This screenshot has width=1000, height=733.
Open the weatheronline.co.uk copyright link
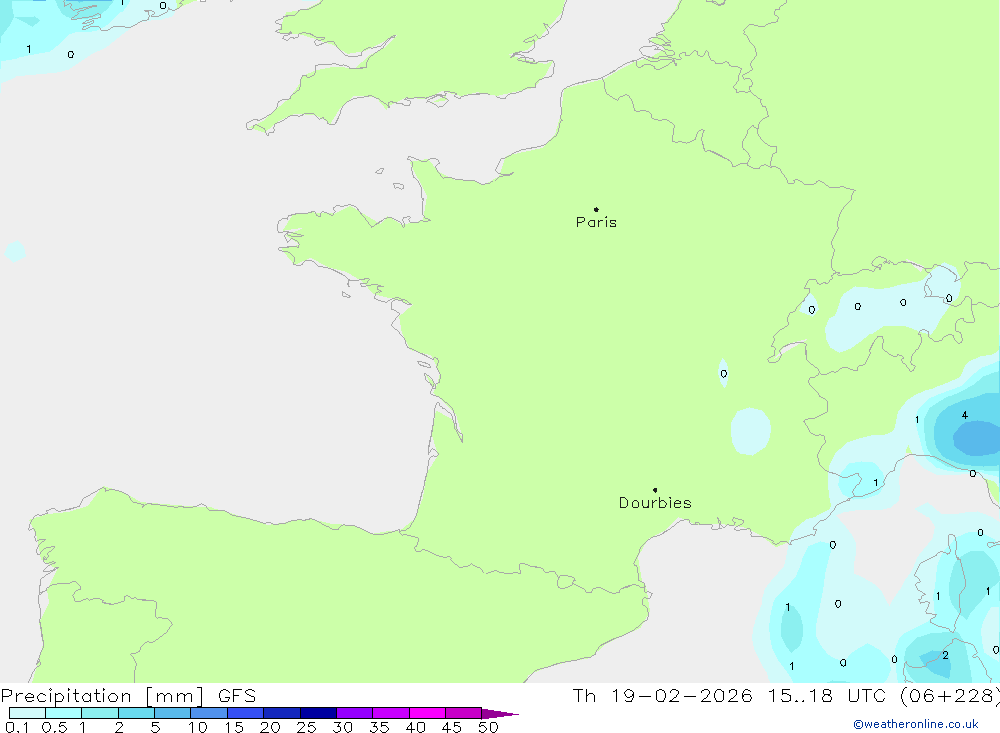point(916,724)
